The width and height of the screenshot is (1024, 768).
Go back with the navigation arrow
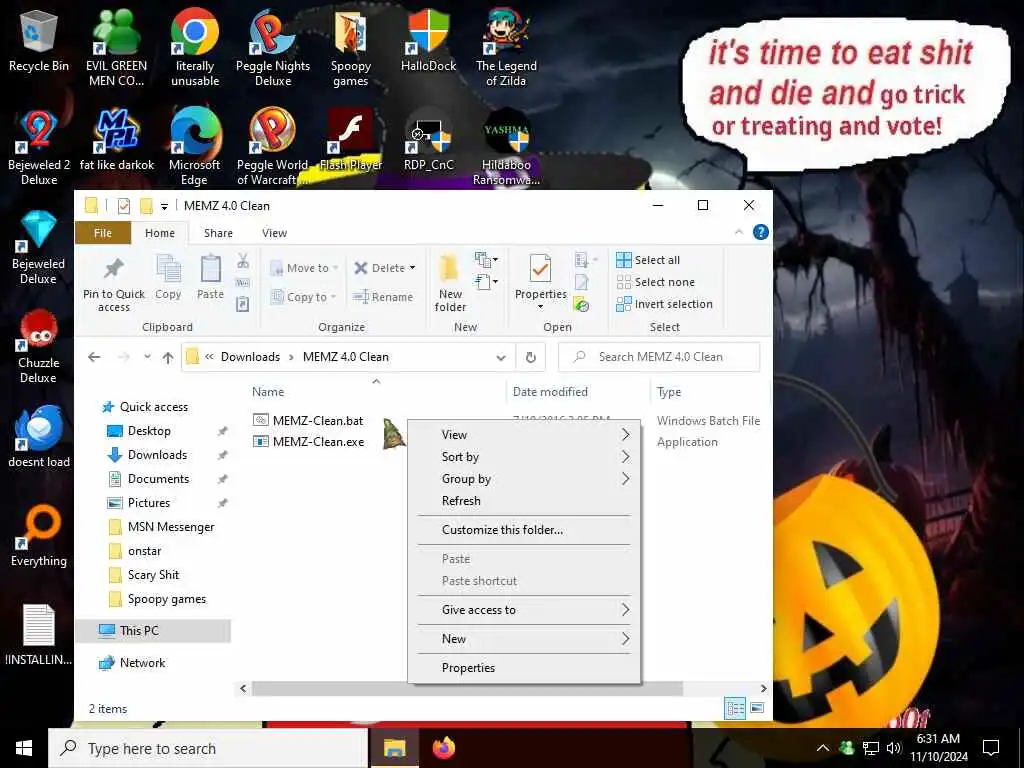point(94,357)
